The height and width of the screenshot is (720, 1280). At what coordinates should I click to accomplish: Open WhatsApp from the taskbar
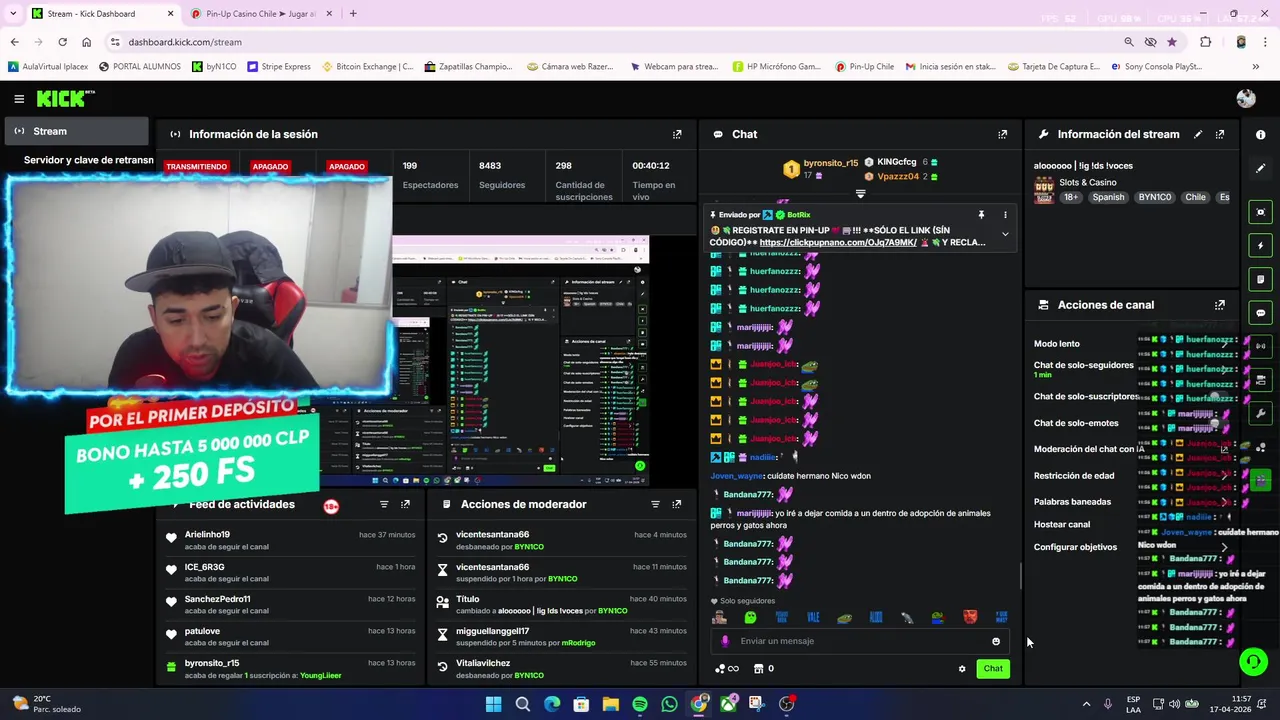tap(669, 704)
